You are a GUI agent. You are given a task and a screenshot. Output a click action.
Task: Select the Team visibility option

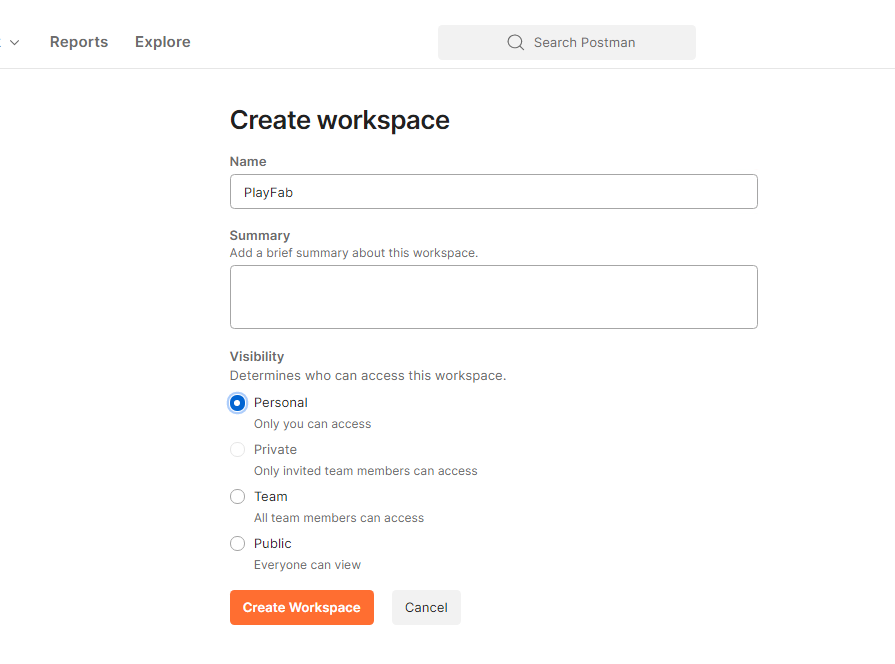pyautogui.click(x=237, y=496)
